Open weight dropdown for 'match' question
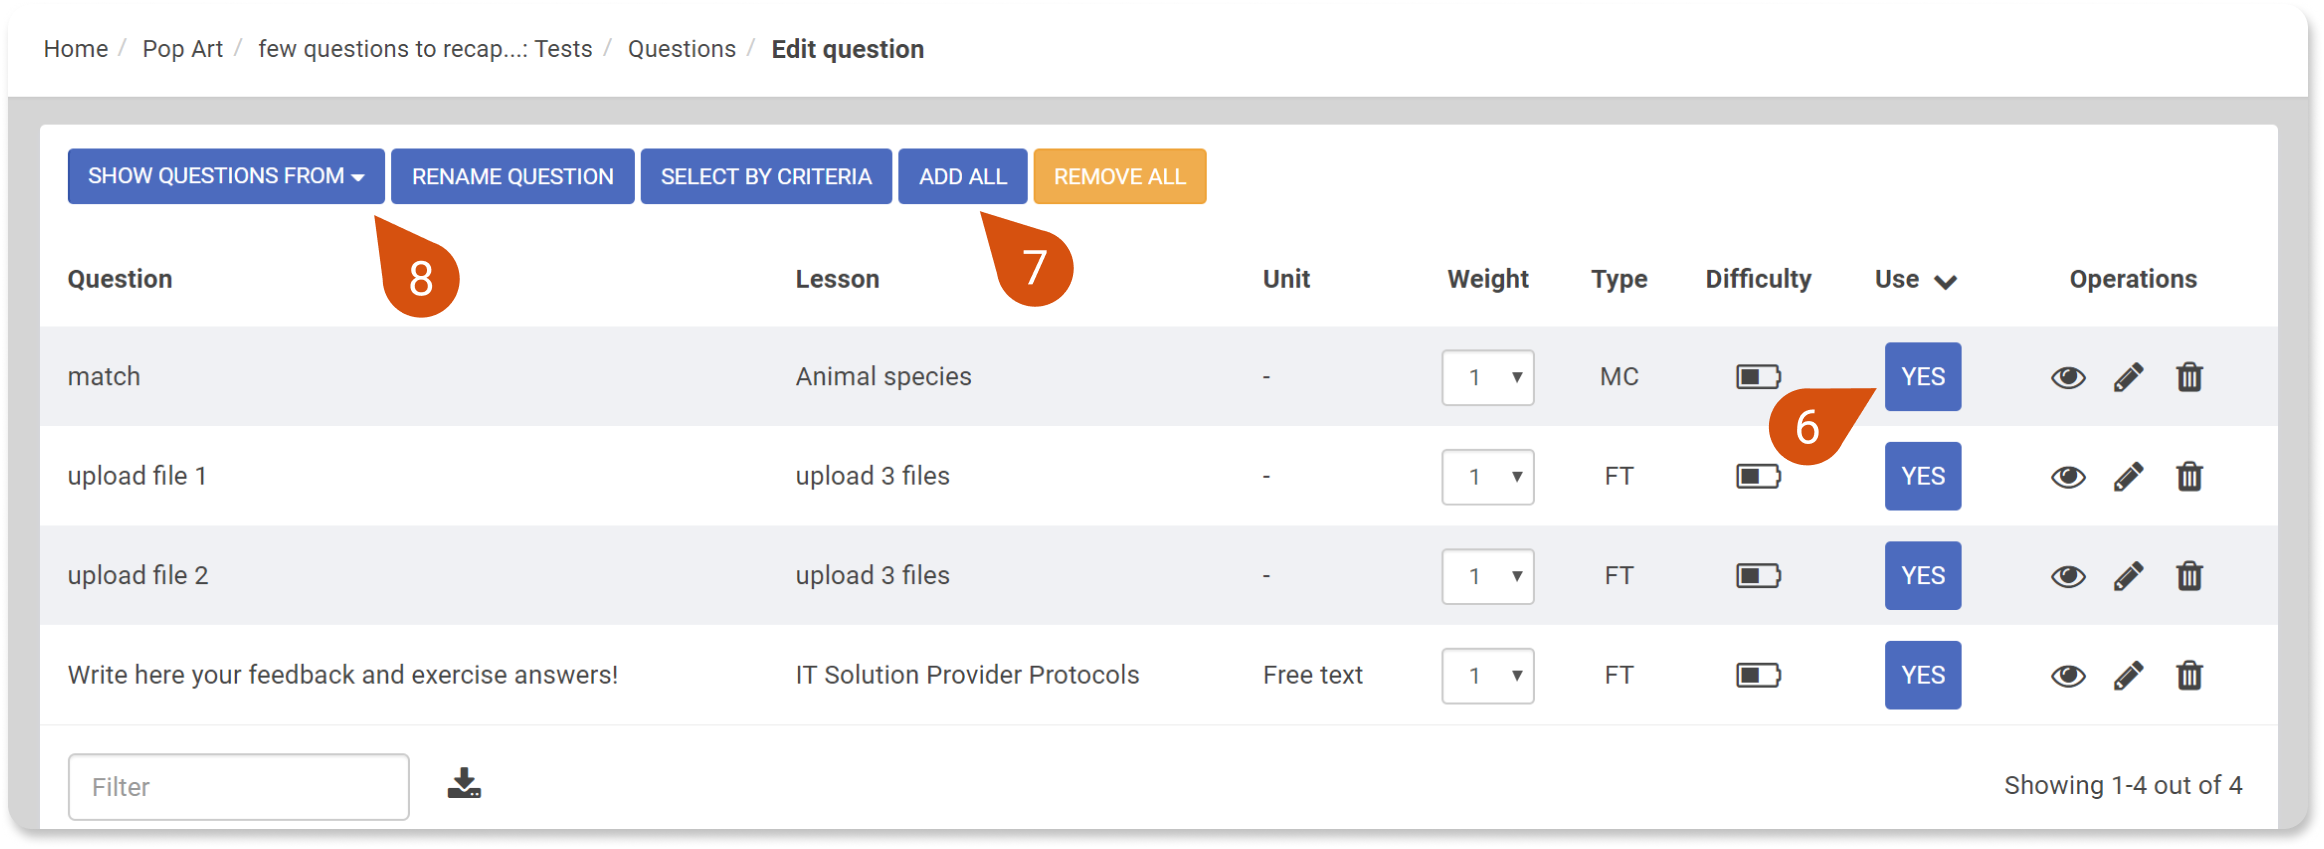 (x=1488, y=377)
